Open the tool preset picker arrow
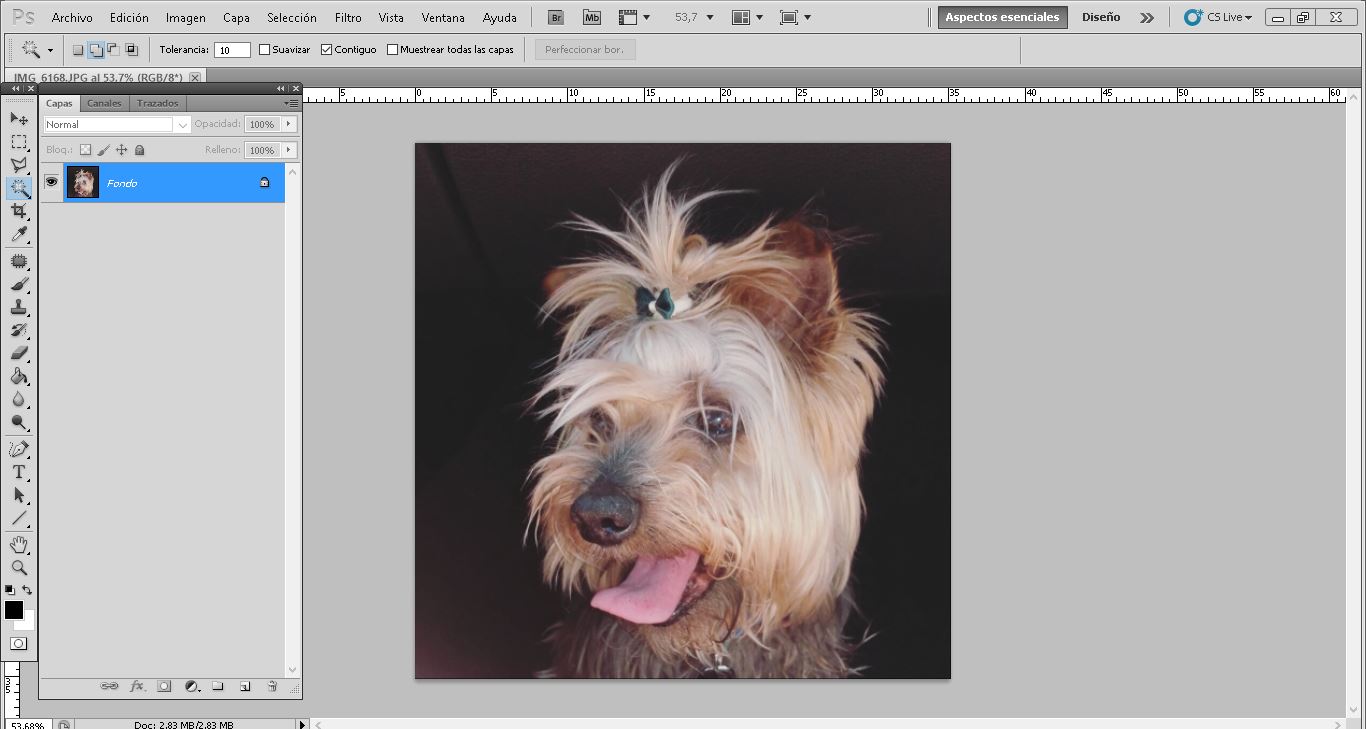The height and width of the screenshot is (729, 1366). 50,49
